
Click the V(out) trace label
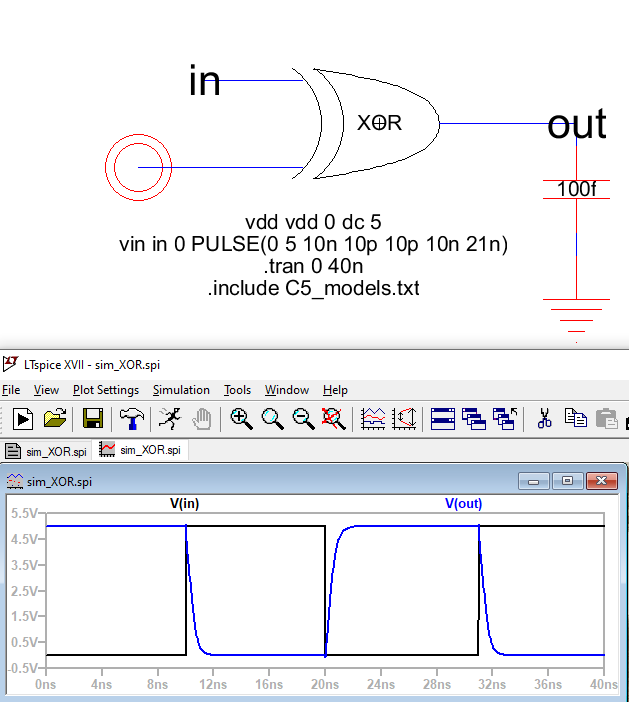[463, 504]
